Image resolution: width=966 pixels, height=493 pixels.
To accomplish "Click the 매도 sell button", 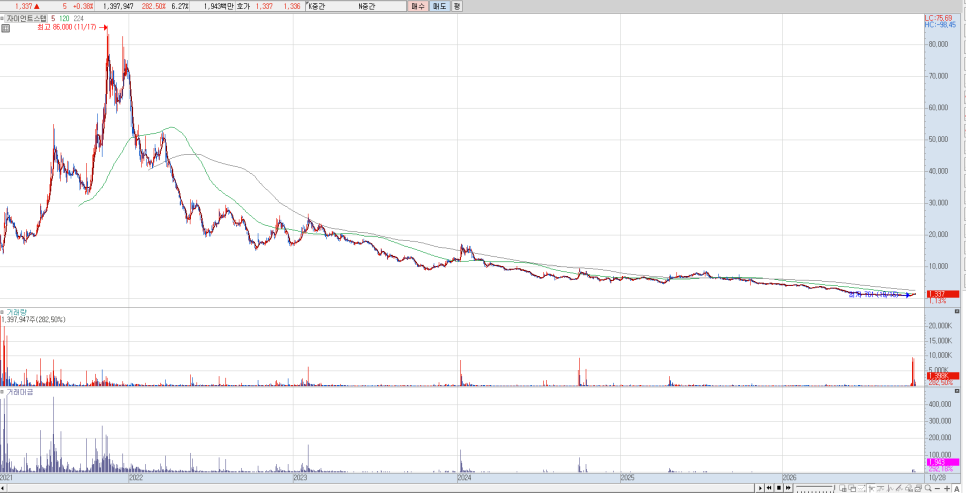I will 439,6.
